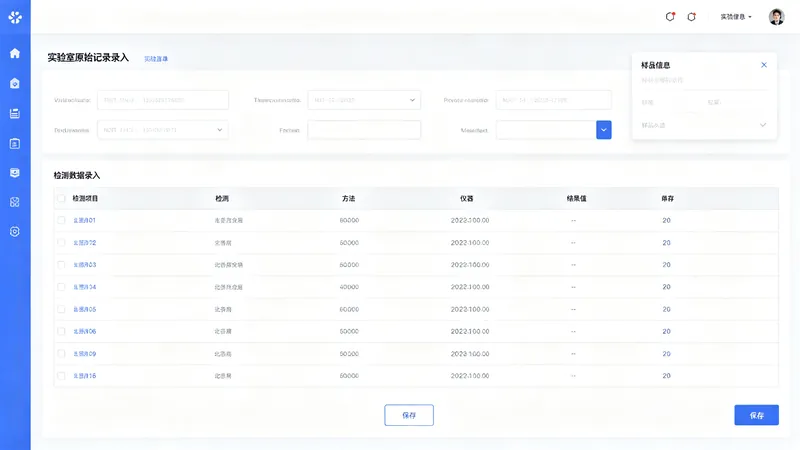The width and height of the screenshot is (800, 450).
Task: Click the empty Foctnon input field
Action: 364,130
